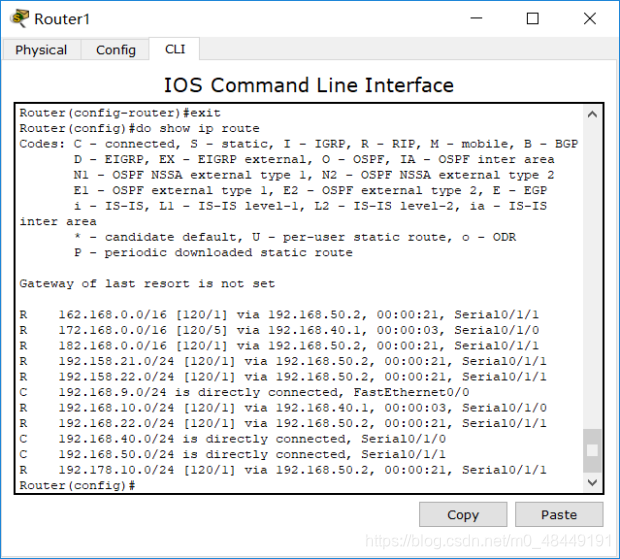Click route entry 192.158.22.0/24

(283, 377)
